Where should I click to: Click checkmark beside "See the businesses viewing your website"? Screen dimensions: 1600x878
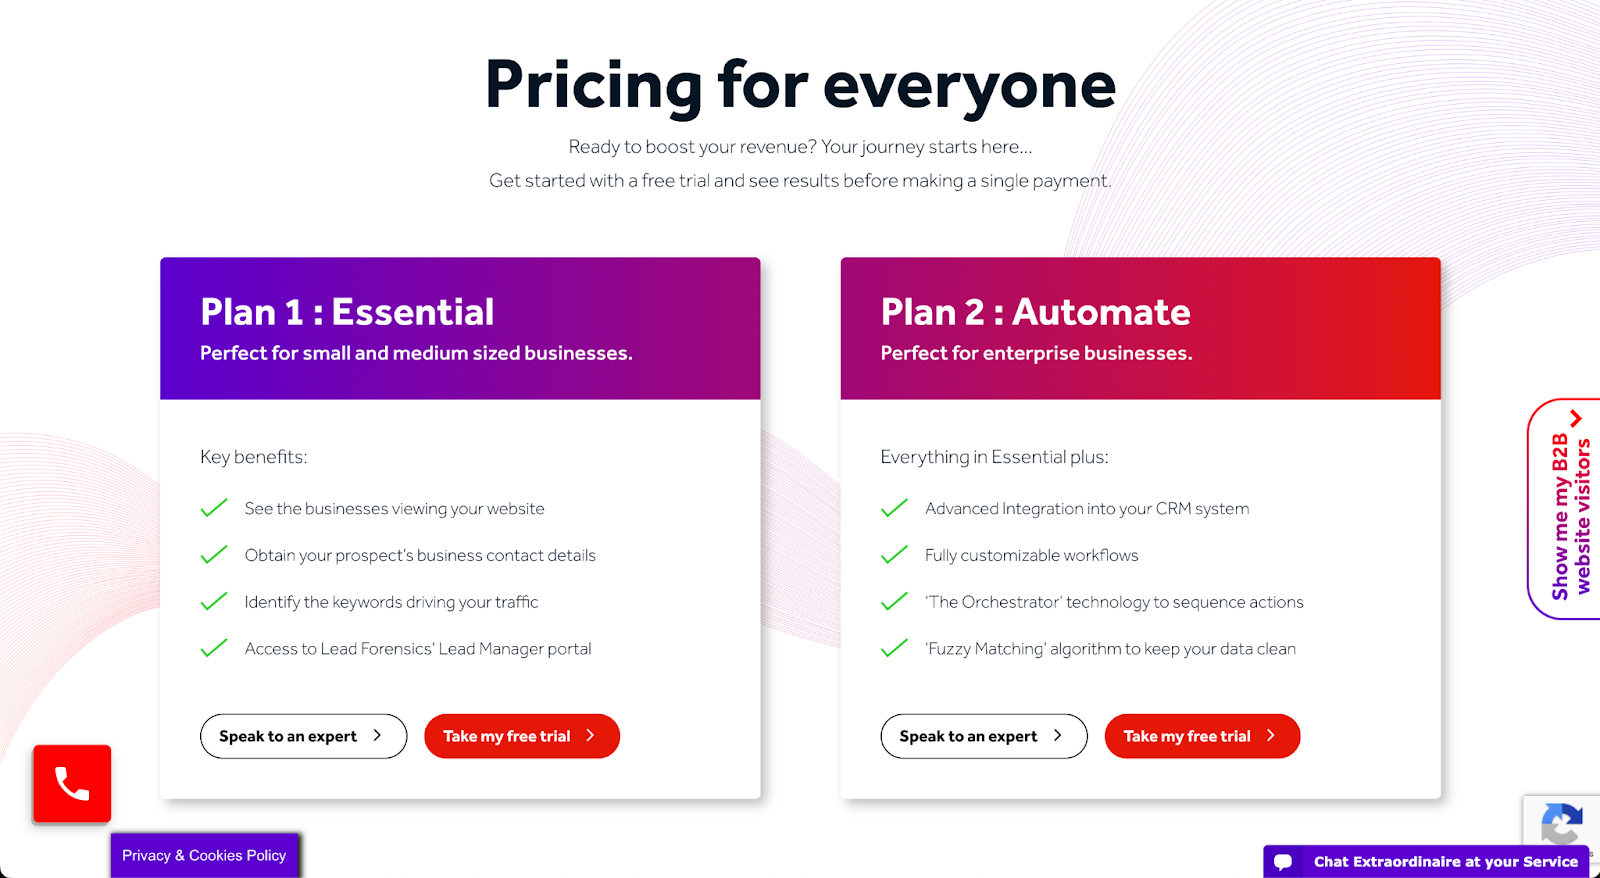coord(213,508)
